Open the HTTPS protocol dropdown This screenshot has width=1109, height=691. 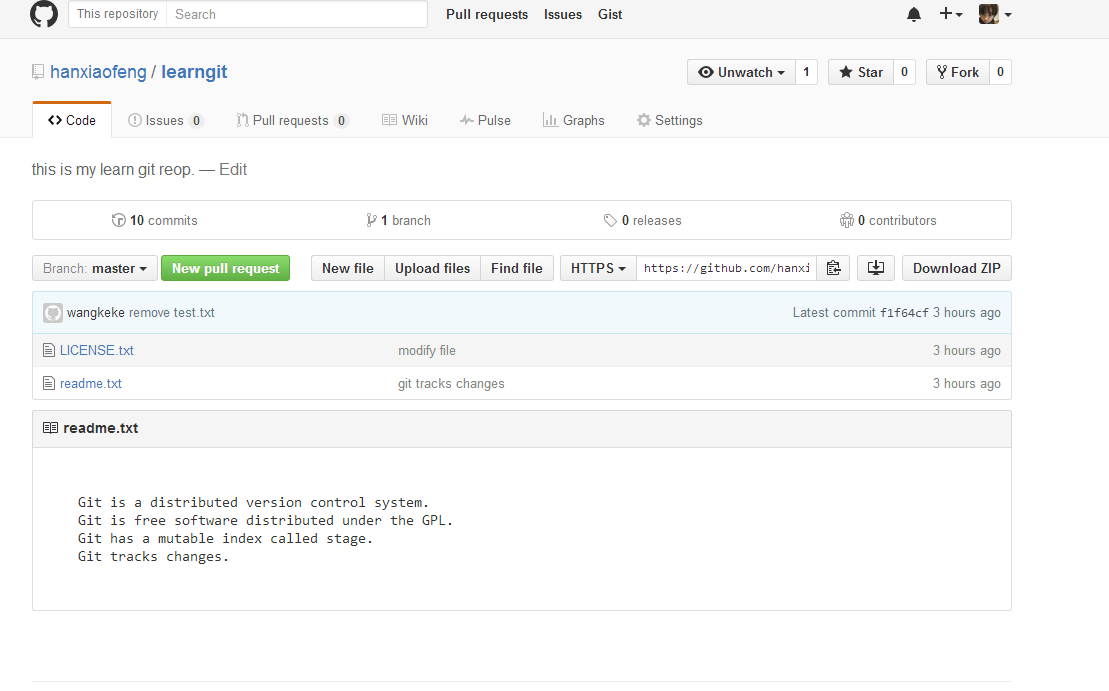click(598, 268)
